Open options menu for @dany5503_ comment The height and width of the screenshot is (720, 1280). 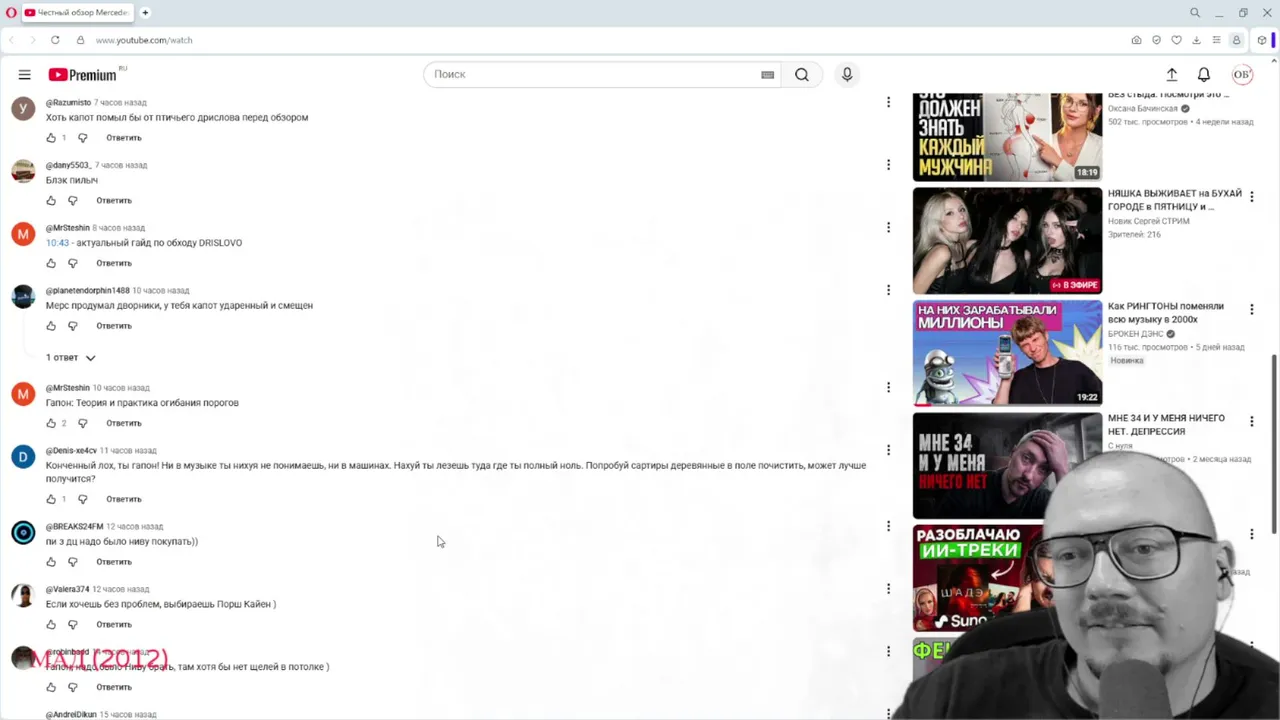pos(888,165)
